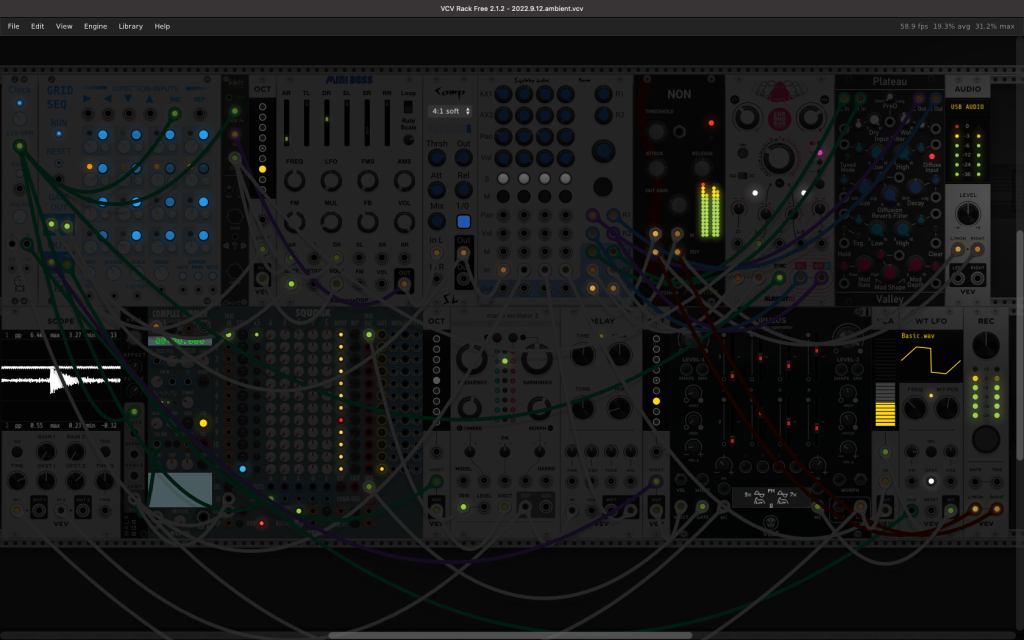1024x640 pixels.
Task: Click the NON ATTACK knob
Action: pos(656,168)
